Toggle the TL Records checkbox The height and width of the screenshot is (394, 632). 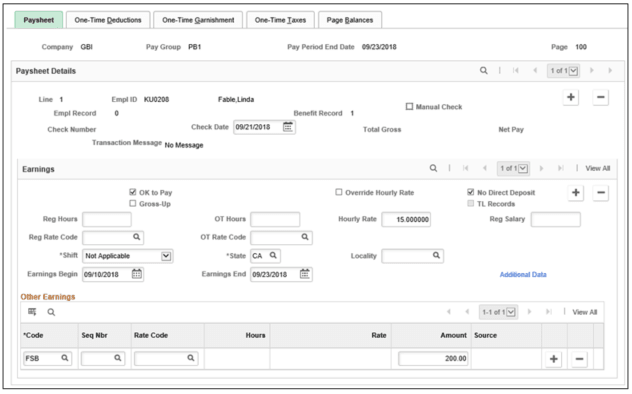470,203
